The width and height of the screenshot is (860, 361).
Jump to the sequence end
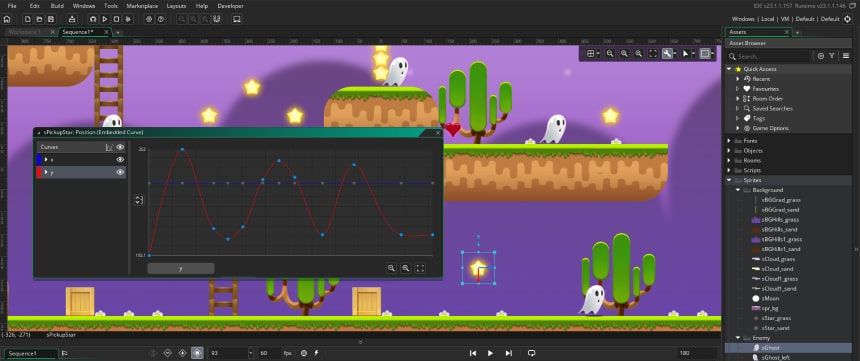pos(508,353)
